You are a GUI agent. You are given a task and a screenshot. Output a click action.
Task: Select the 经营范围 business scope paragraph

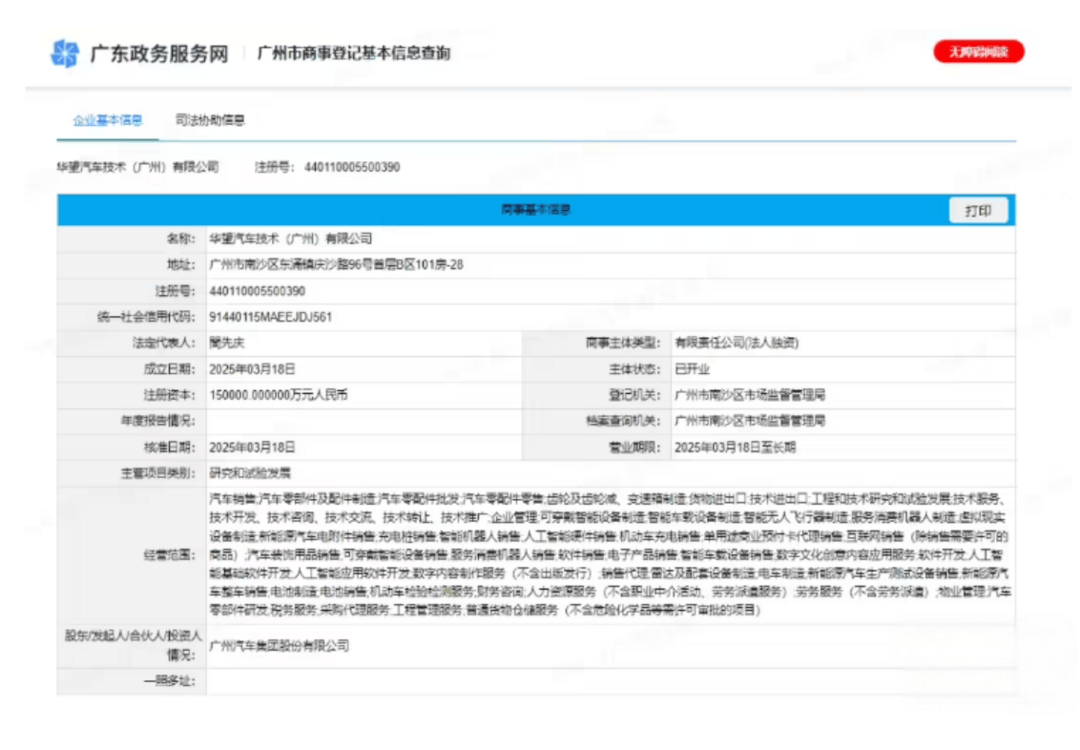610,554
